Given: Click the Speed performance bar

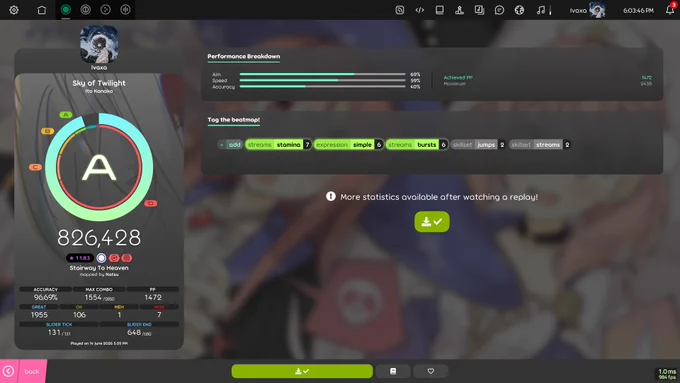Looking at the screenshot, I should pyautogui.click(x=323, y=80).
